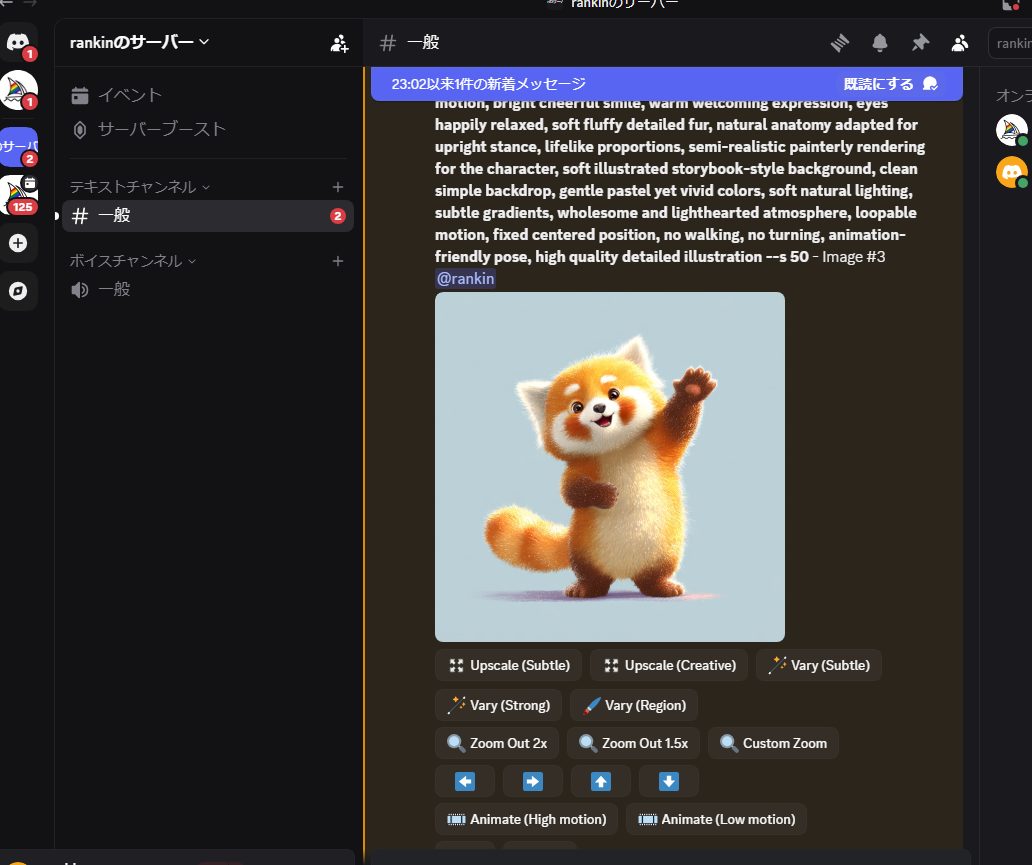The image size is (1032, 865).
Task: Open notification settings bell icon
Action: [880, 43]
